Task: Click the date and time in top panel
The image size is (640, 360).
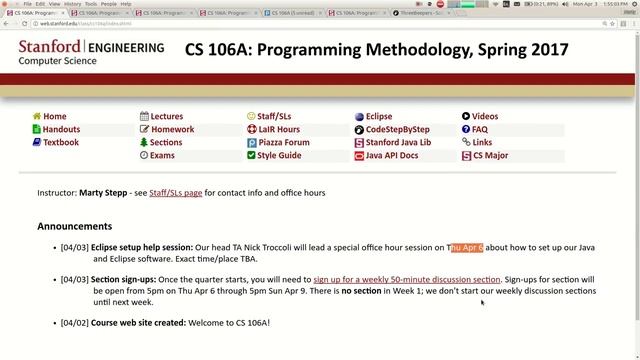Action: [x=600, y=4]
